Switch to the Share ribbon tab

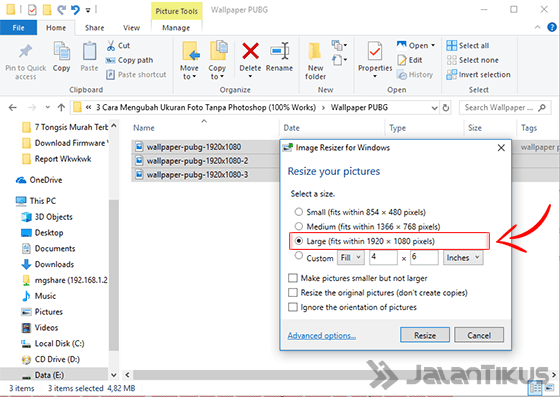[95, 27]
